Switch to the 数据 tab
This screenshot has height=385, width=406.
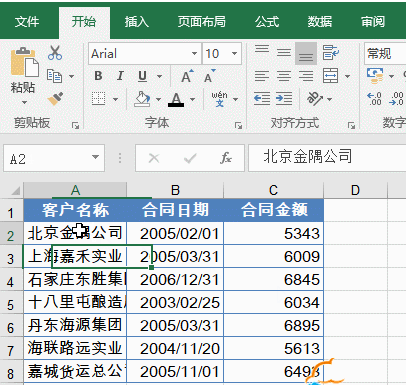click(320, 22)
